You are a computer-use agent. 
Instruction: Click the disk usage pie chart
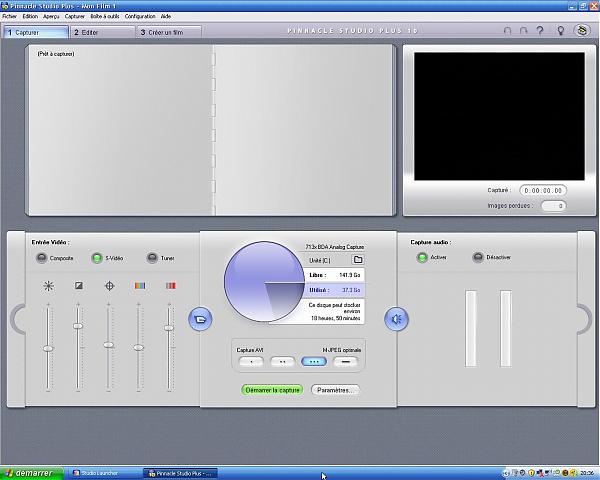tap(264, 281)
